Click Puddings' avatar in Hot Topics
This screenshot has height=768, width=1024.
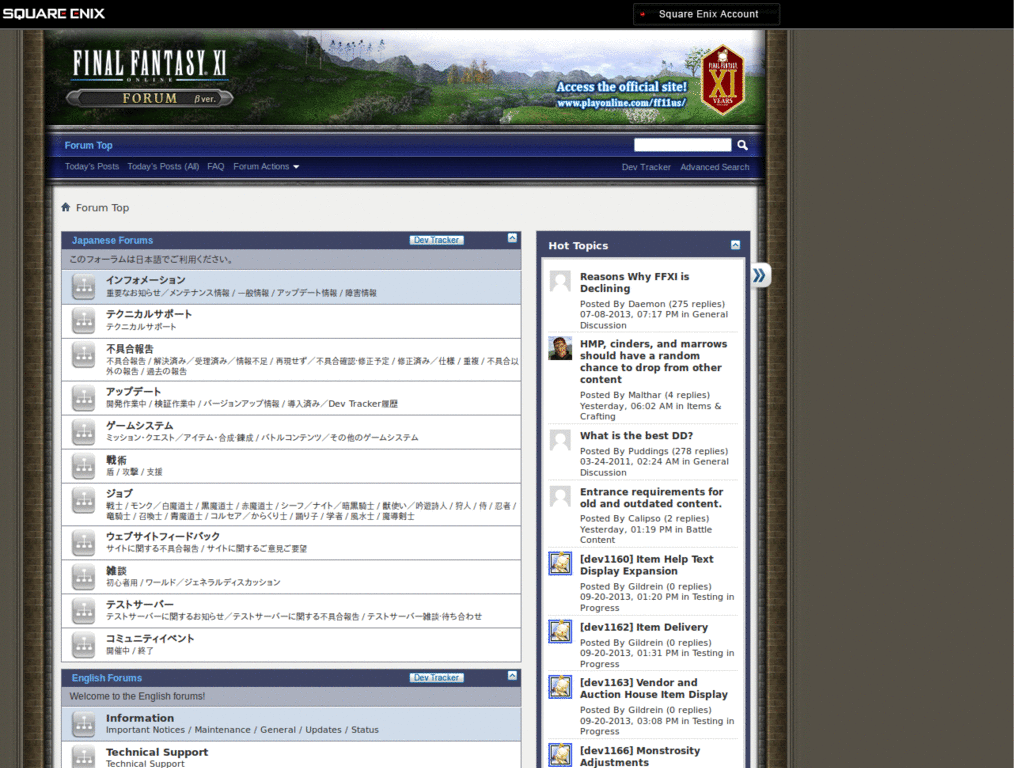point(560,440)
